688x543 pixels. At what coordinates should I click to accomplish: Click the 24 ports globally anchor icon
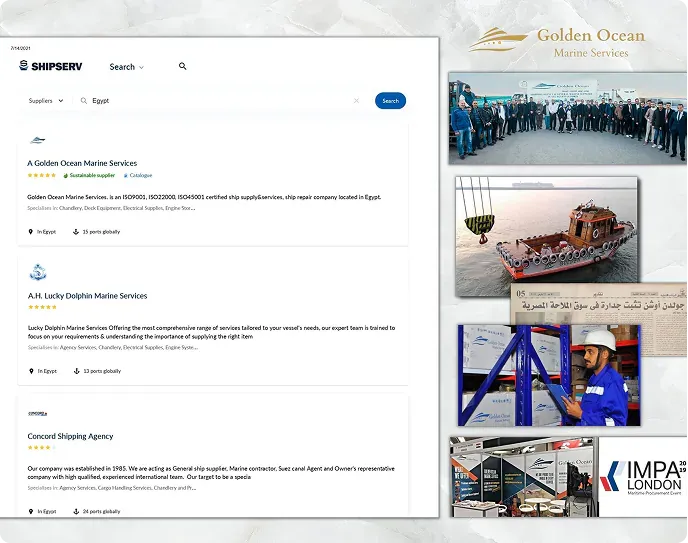76,511
